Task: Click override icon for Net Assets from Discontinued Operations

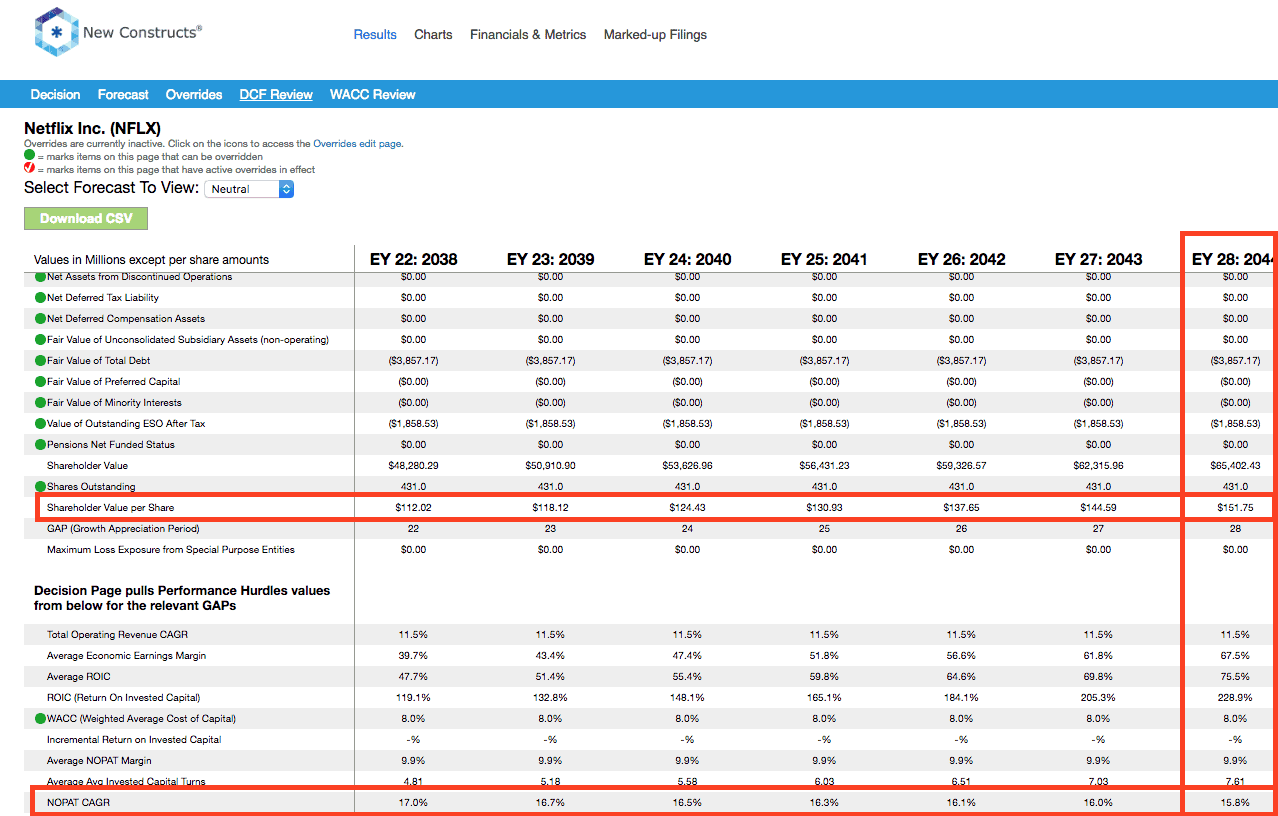Action: coord(41,277)
